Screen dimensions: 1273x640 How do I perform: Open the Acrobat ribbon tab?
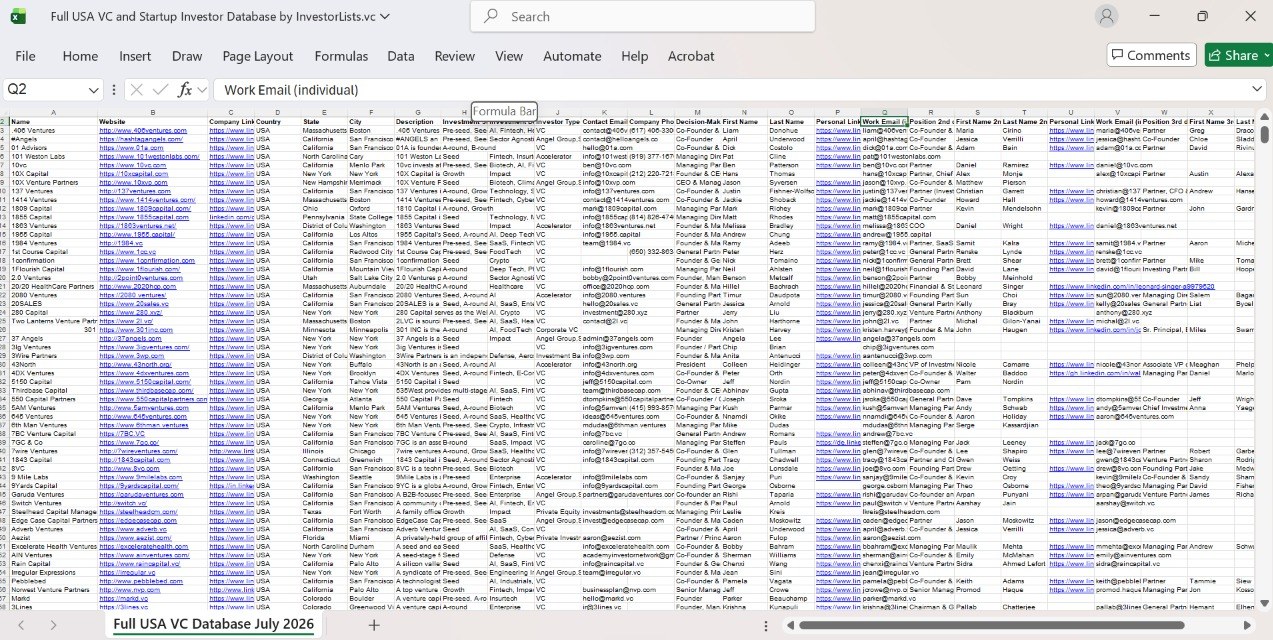[x=691, y=56]
